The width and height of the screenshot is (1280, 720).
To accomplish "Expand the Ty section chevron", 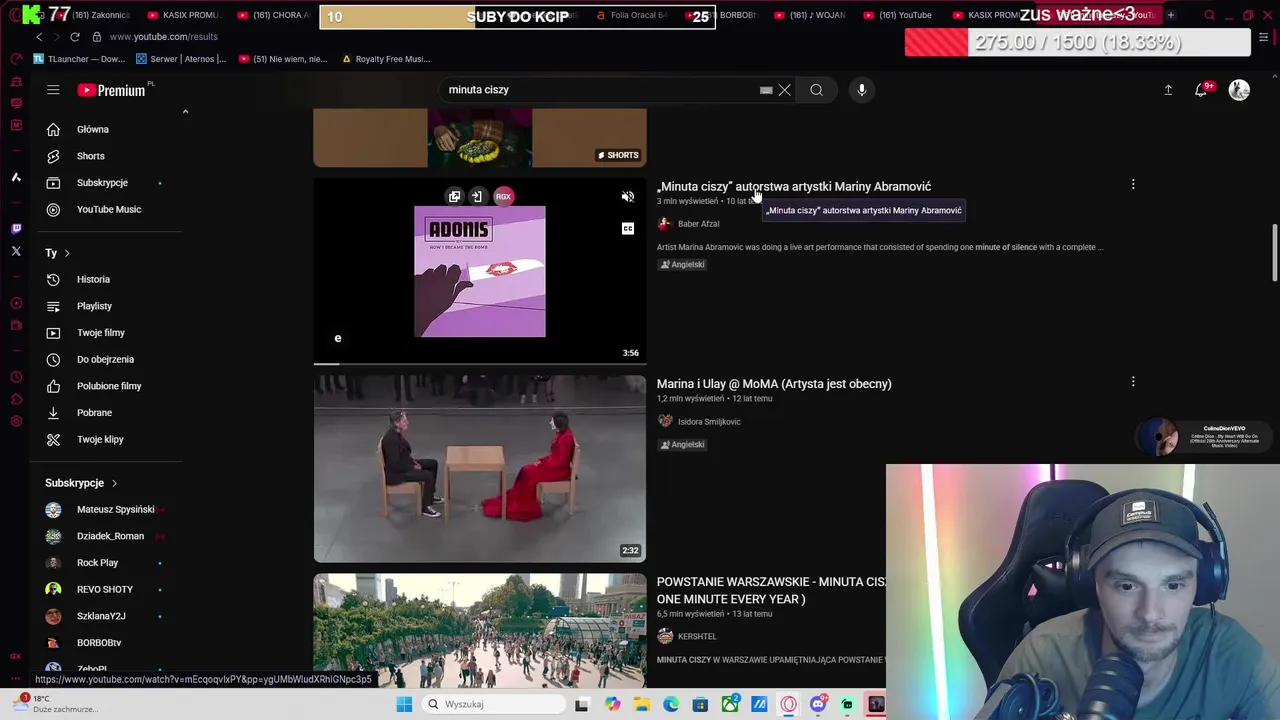I will tap(67, 253).
